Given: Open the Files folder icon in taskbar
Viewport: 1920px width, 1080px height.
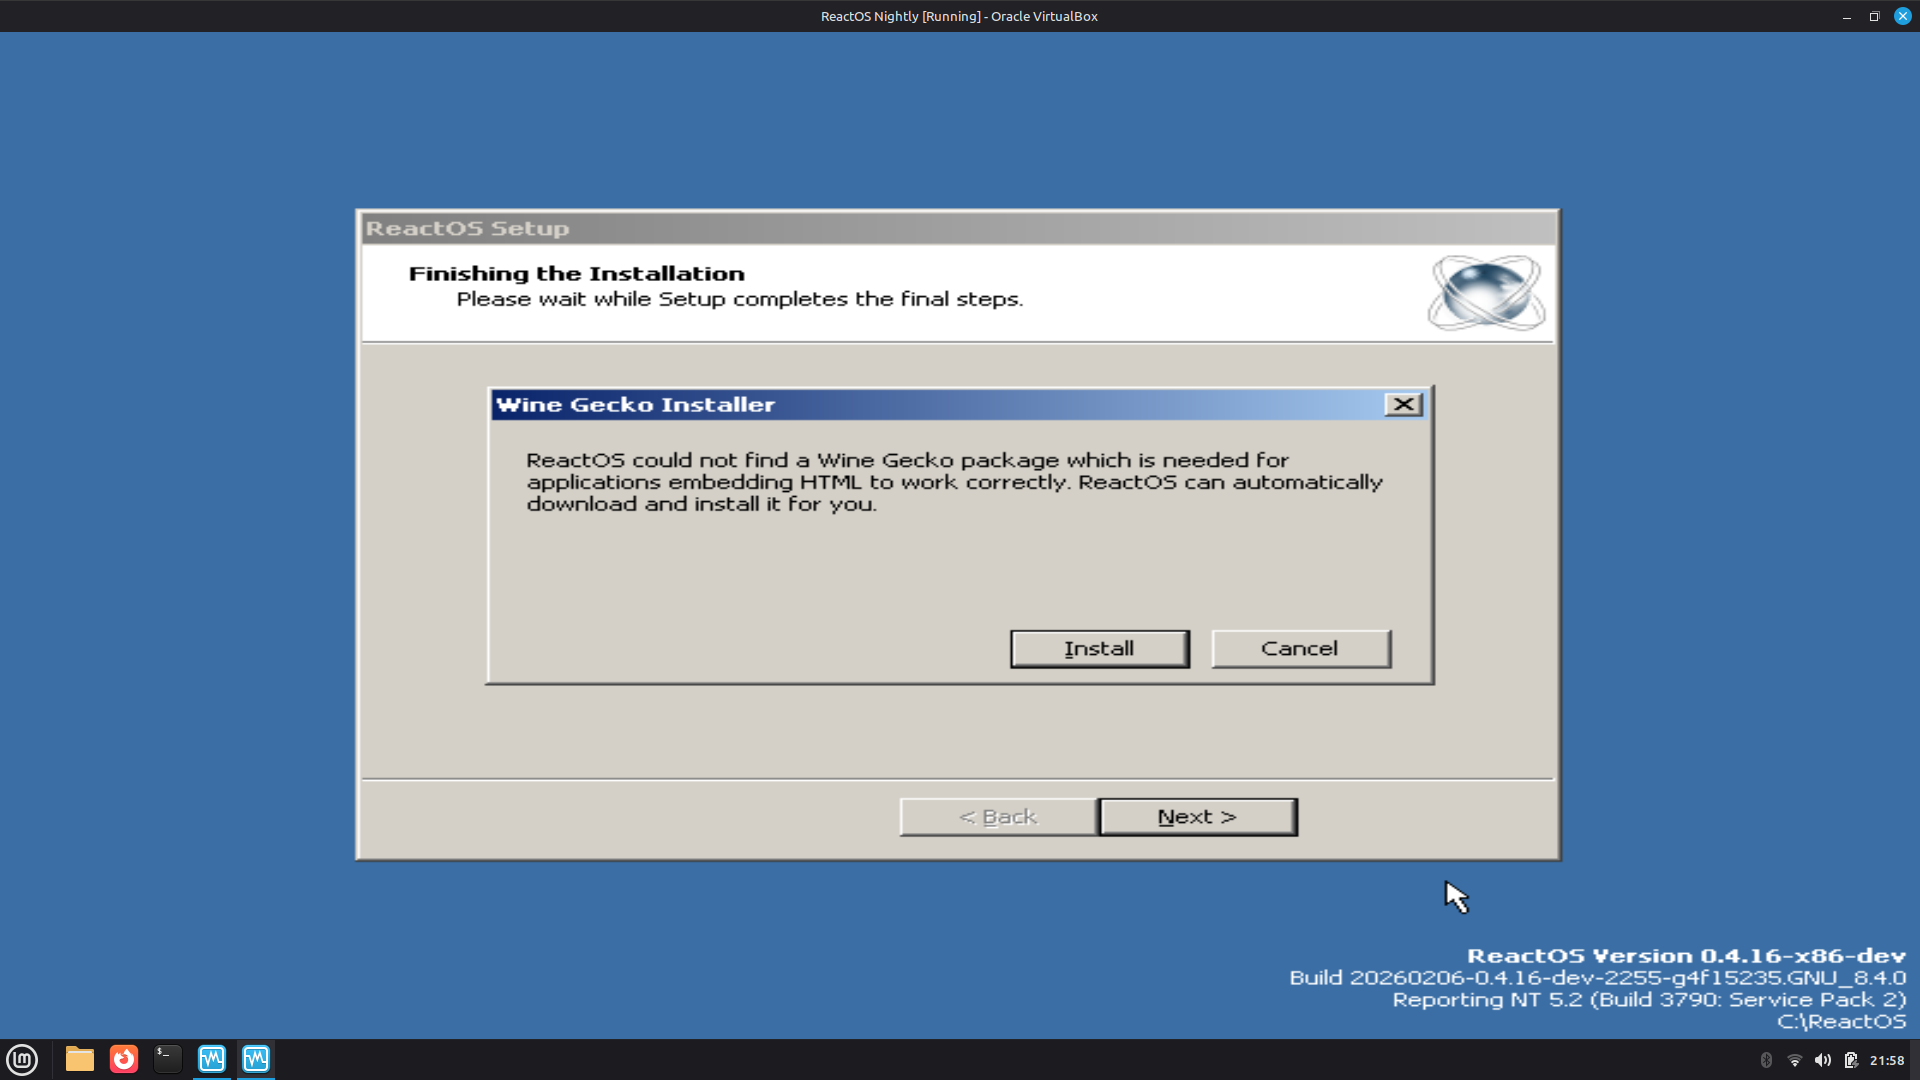Looking at the screenshot, I should [80, 1059].
